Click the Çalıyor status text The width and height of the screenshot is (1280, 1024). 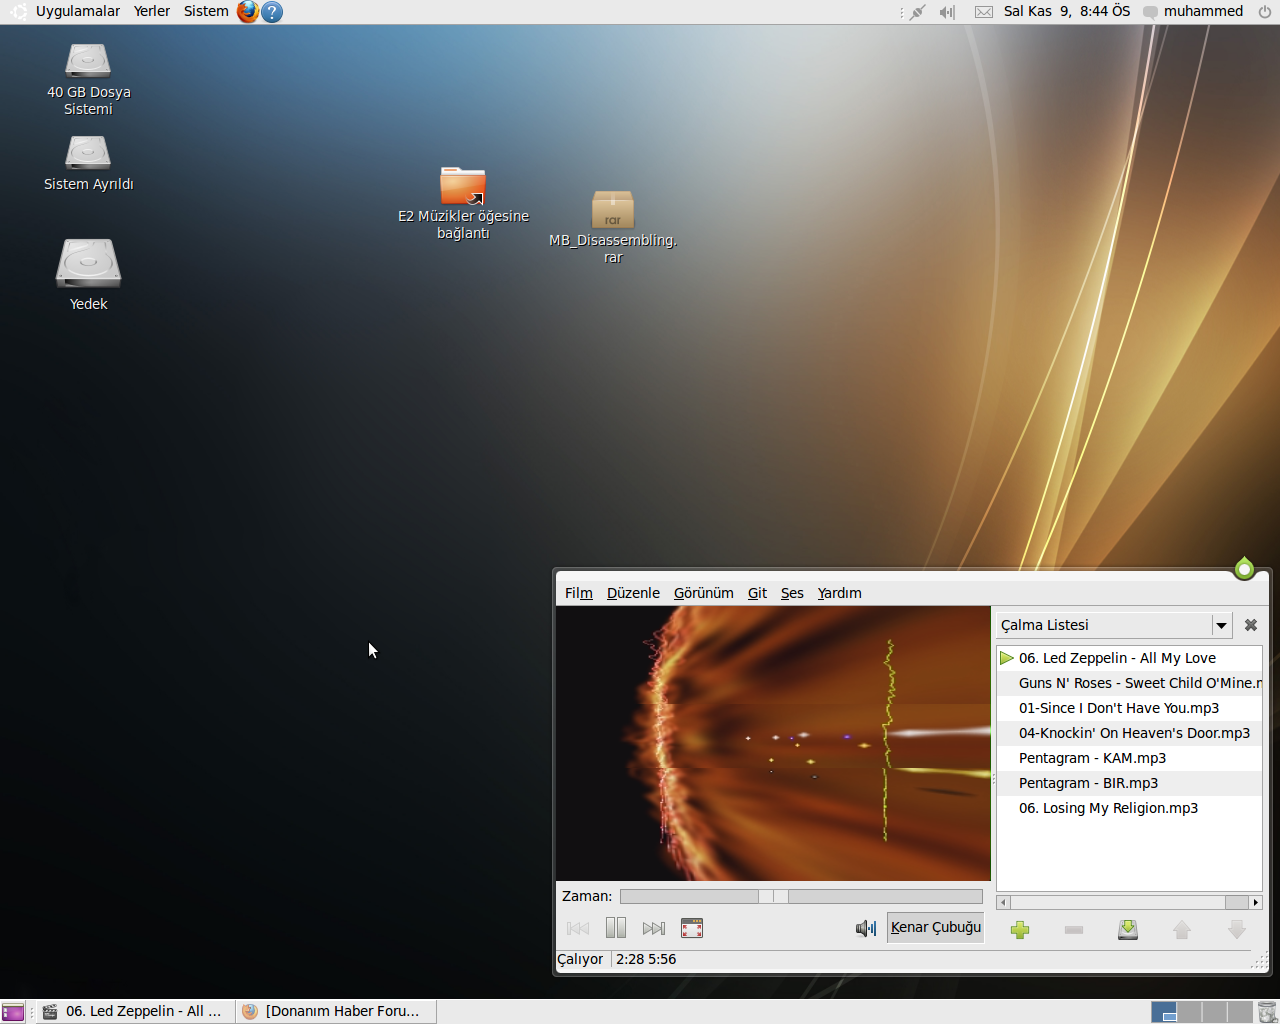tap(580, 959)
